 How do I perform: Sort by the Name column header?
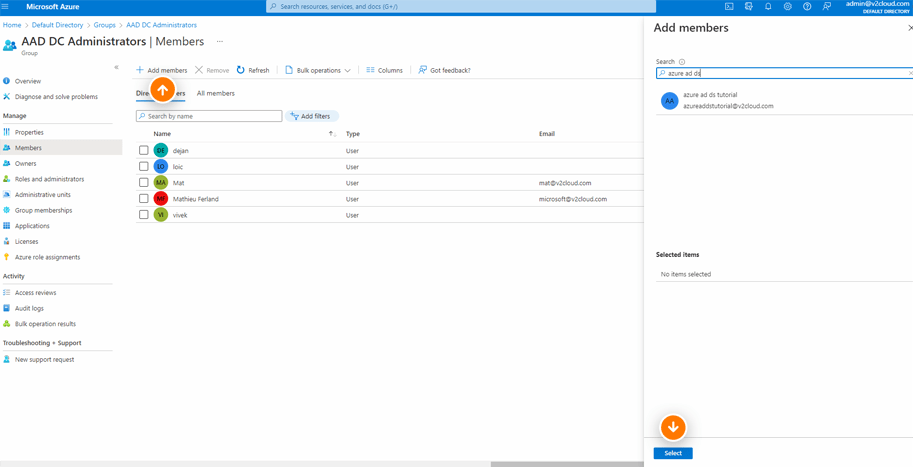pos(162,134)
